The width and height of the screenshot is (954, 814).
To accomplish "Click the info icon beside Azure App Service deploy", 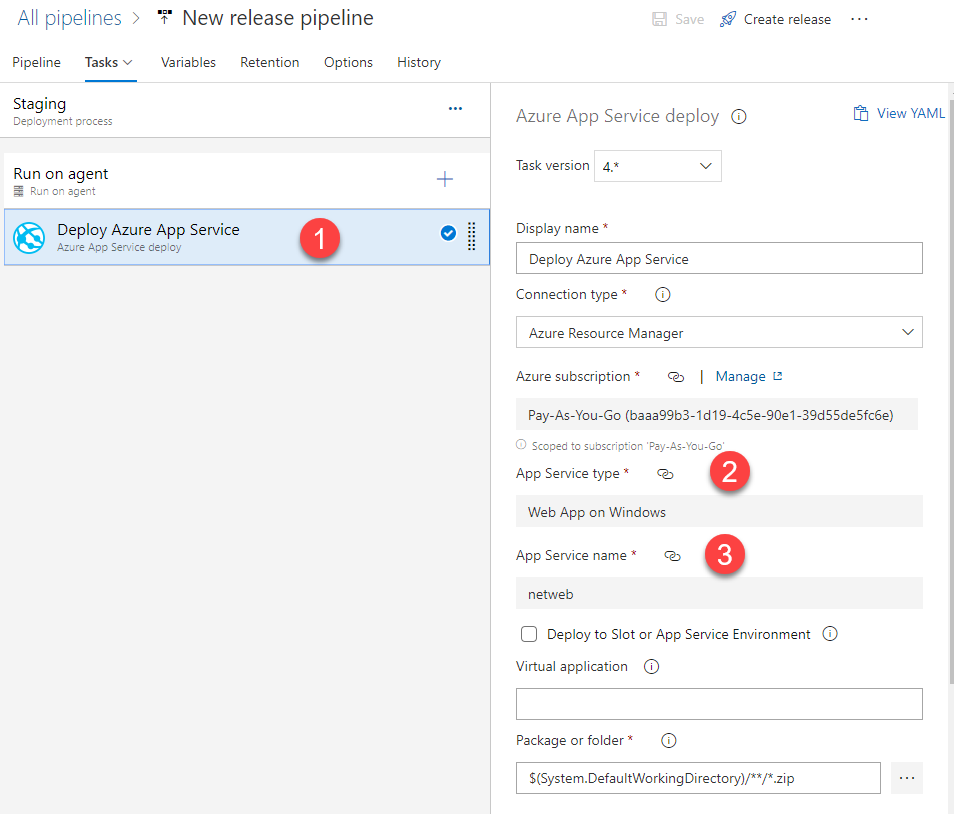I will 739,116.
